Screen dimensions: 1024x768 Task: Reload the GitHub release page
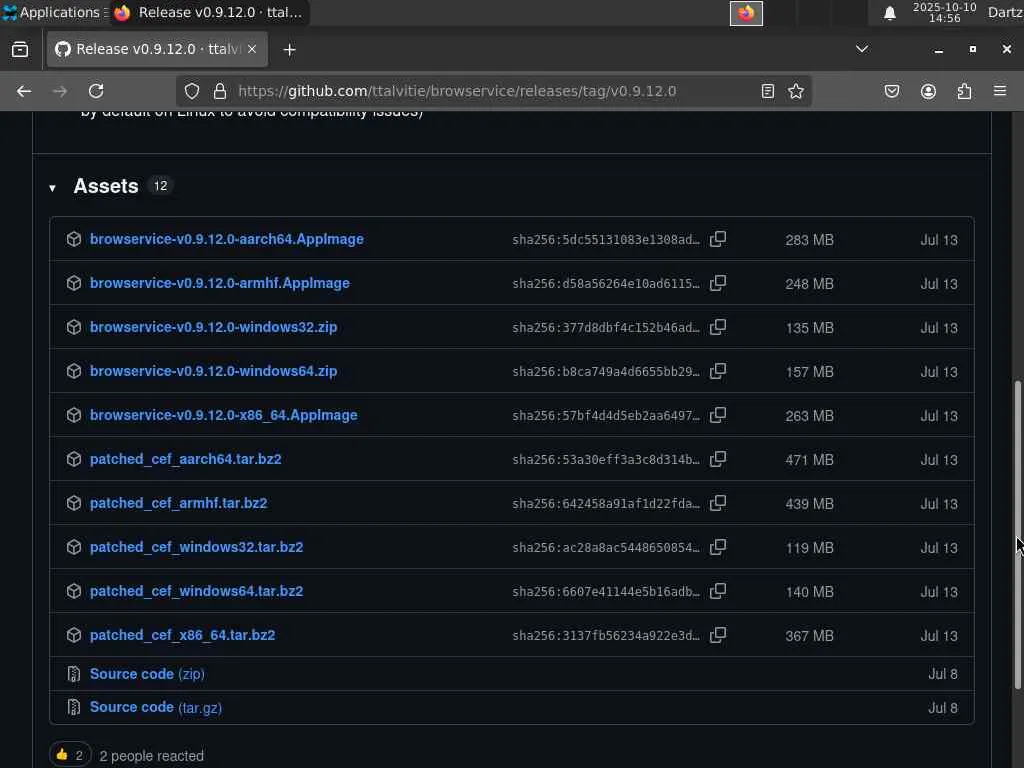pyautogui.click(x=96, y=91)
